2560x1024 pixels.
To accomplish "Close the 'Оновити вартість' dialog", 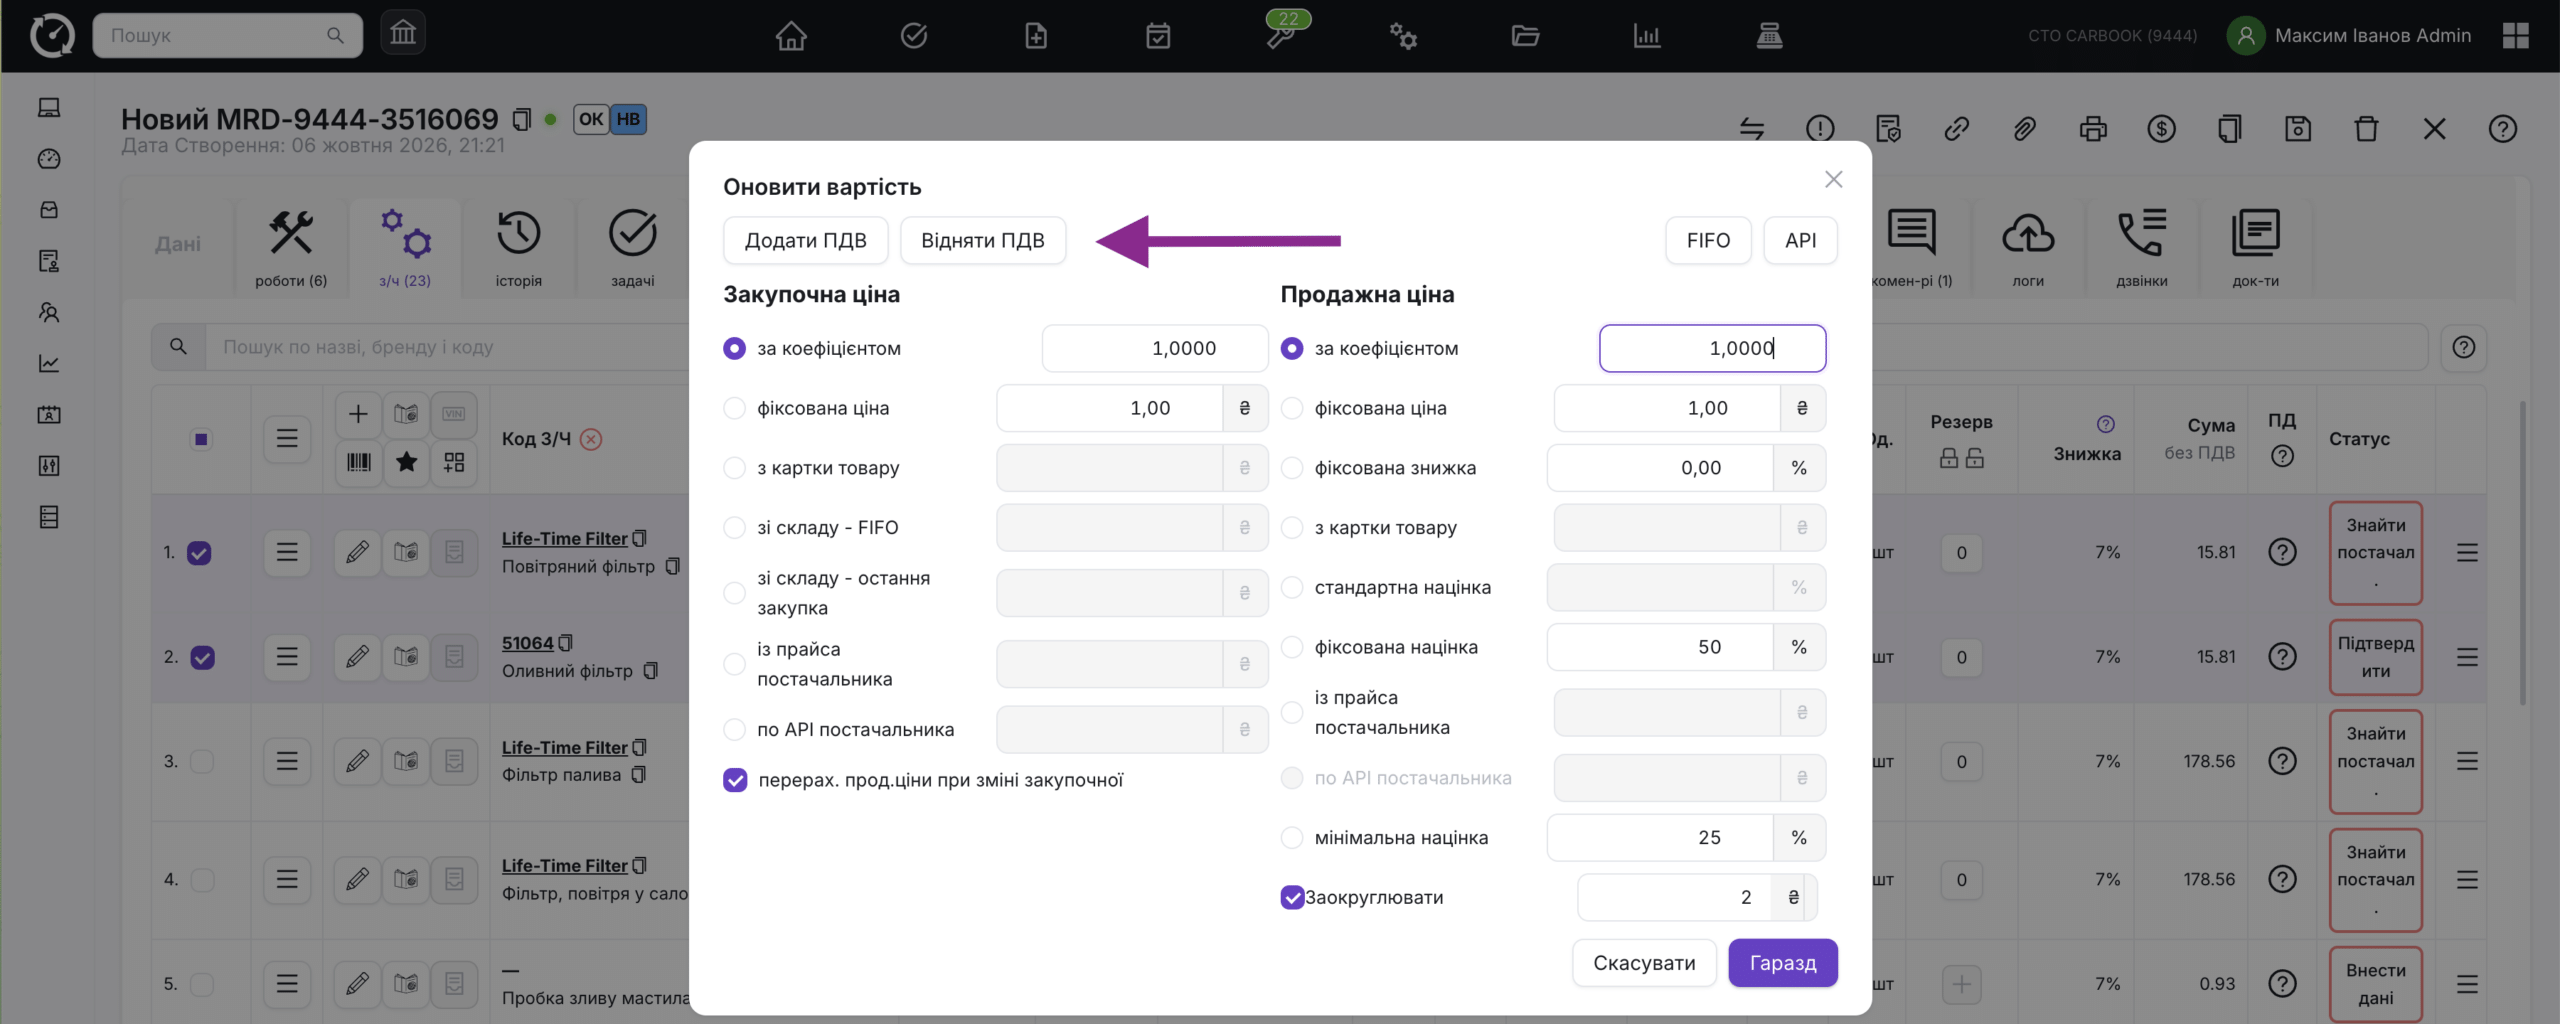I will pos(1833,179).
